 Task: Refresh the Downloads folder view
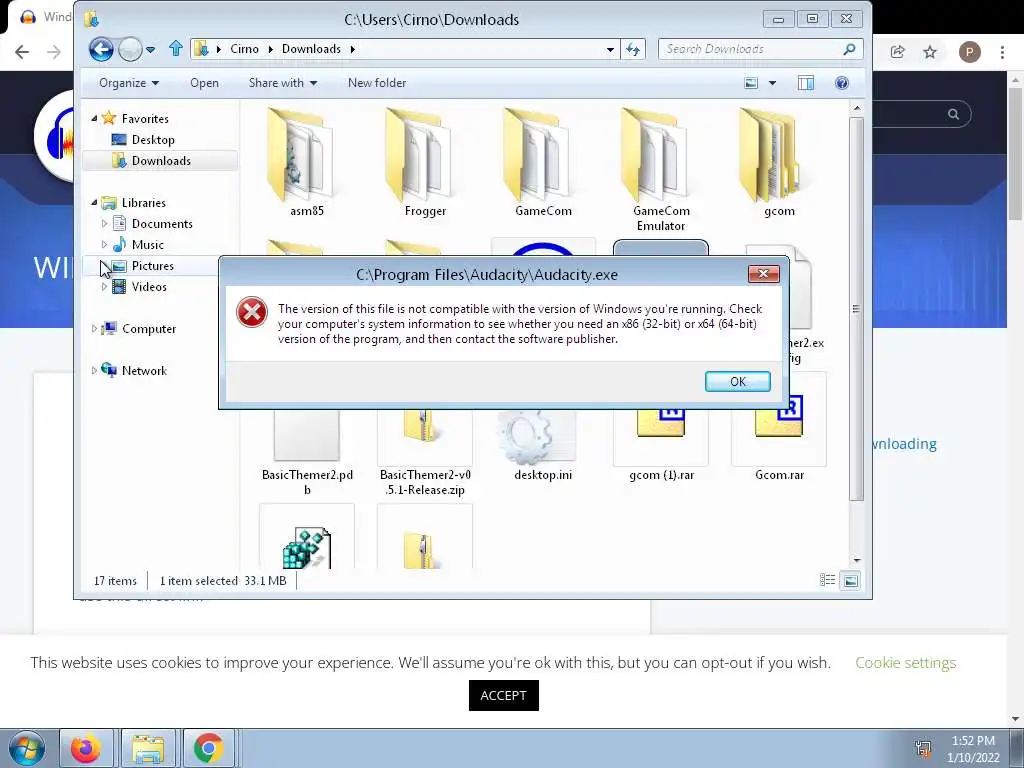(633, 49)
